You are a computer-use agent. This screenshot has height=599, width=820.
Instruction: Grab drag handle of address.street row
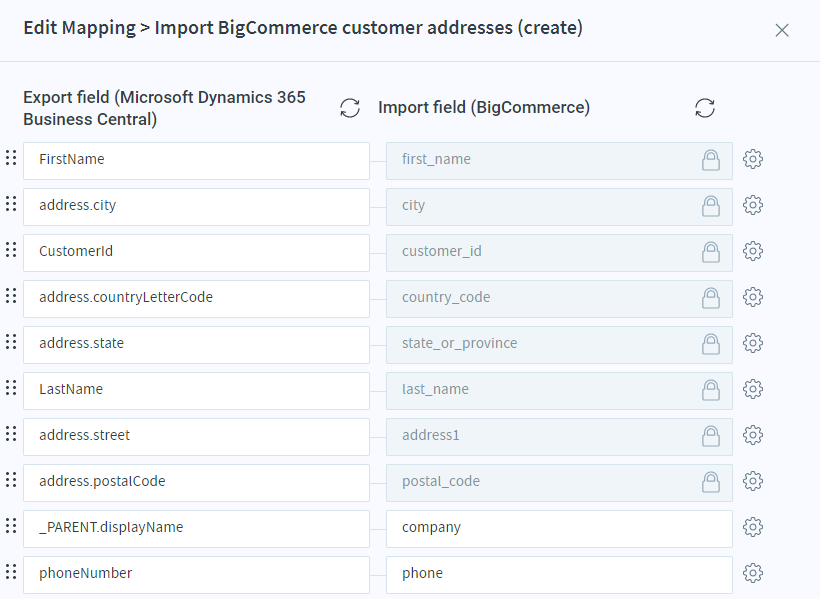pyautogui.click(x=11, y=434)
